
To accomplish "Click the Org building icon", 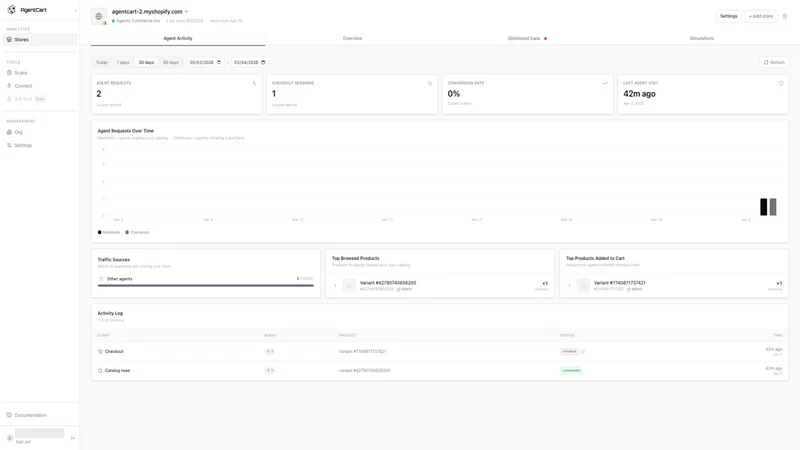I will point(9,132).
